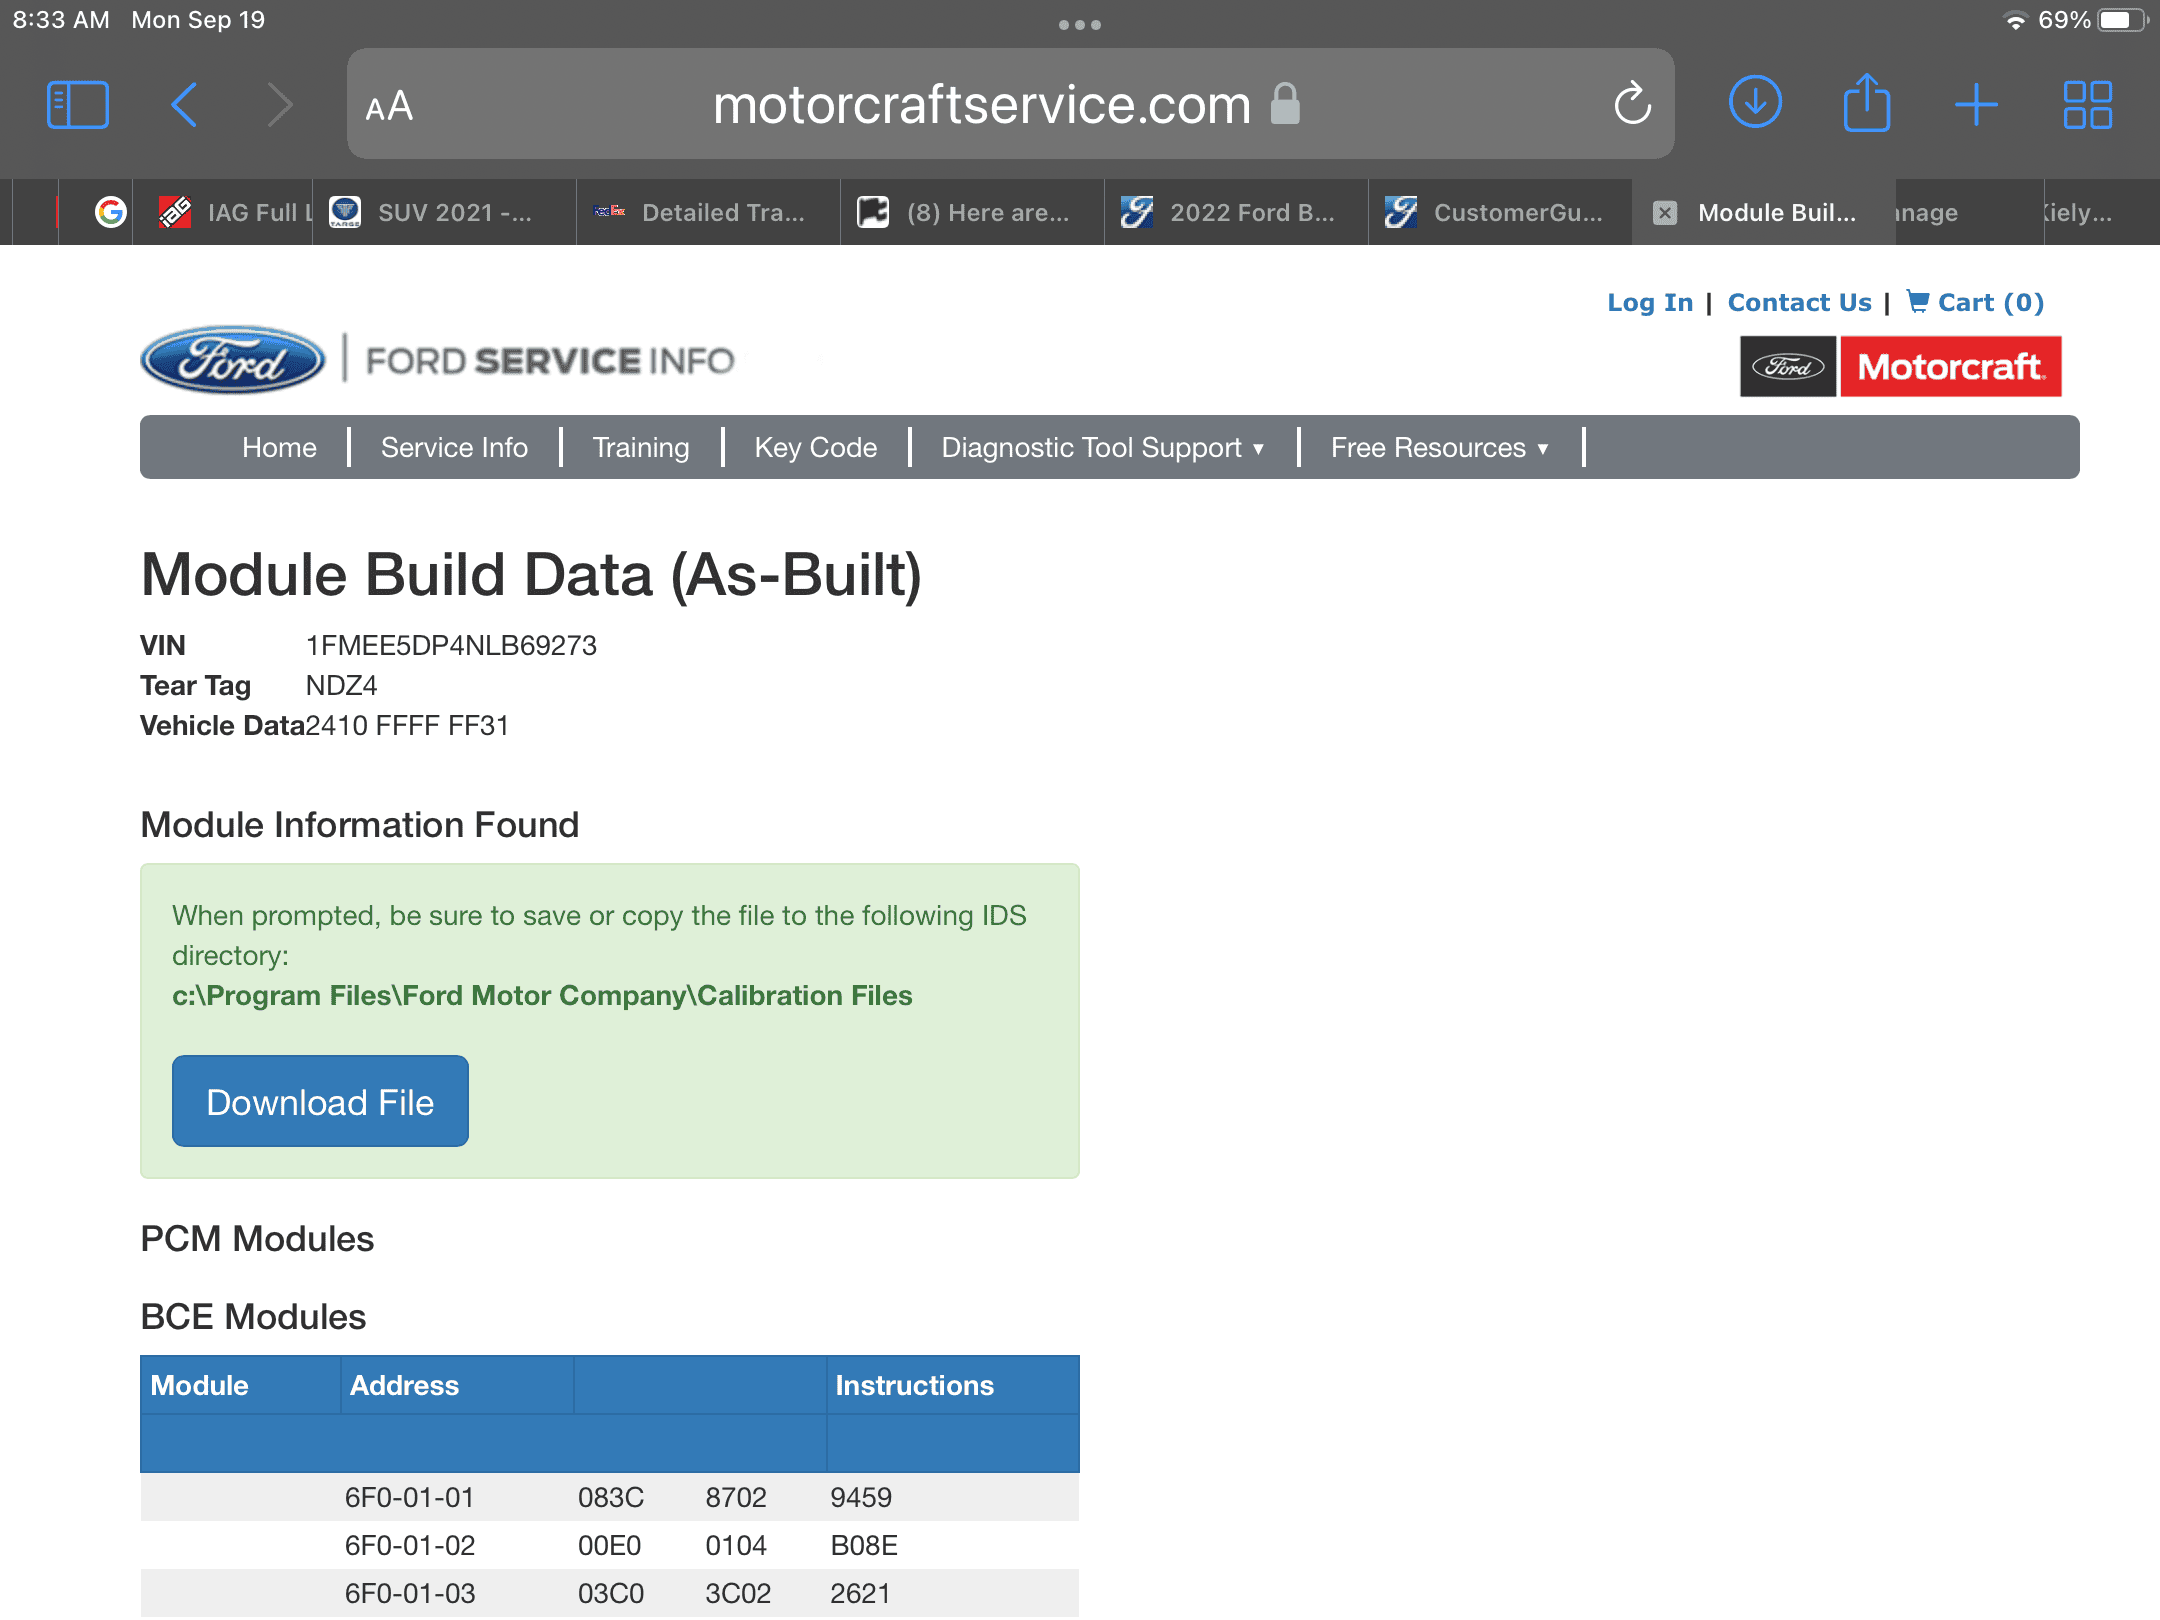
Task: Tap the Share icon
Action: click(x=1866, y=103)
